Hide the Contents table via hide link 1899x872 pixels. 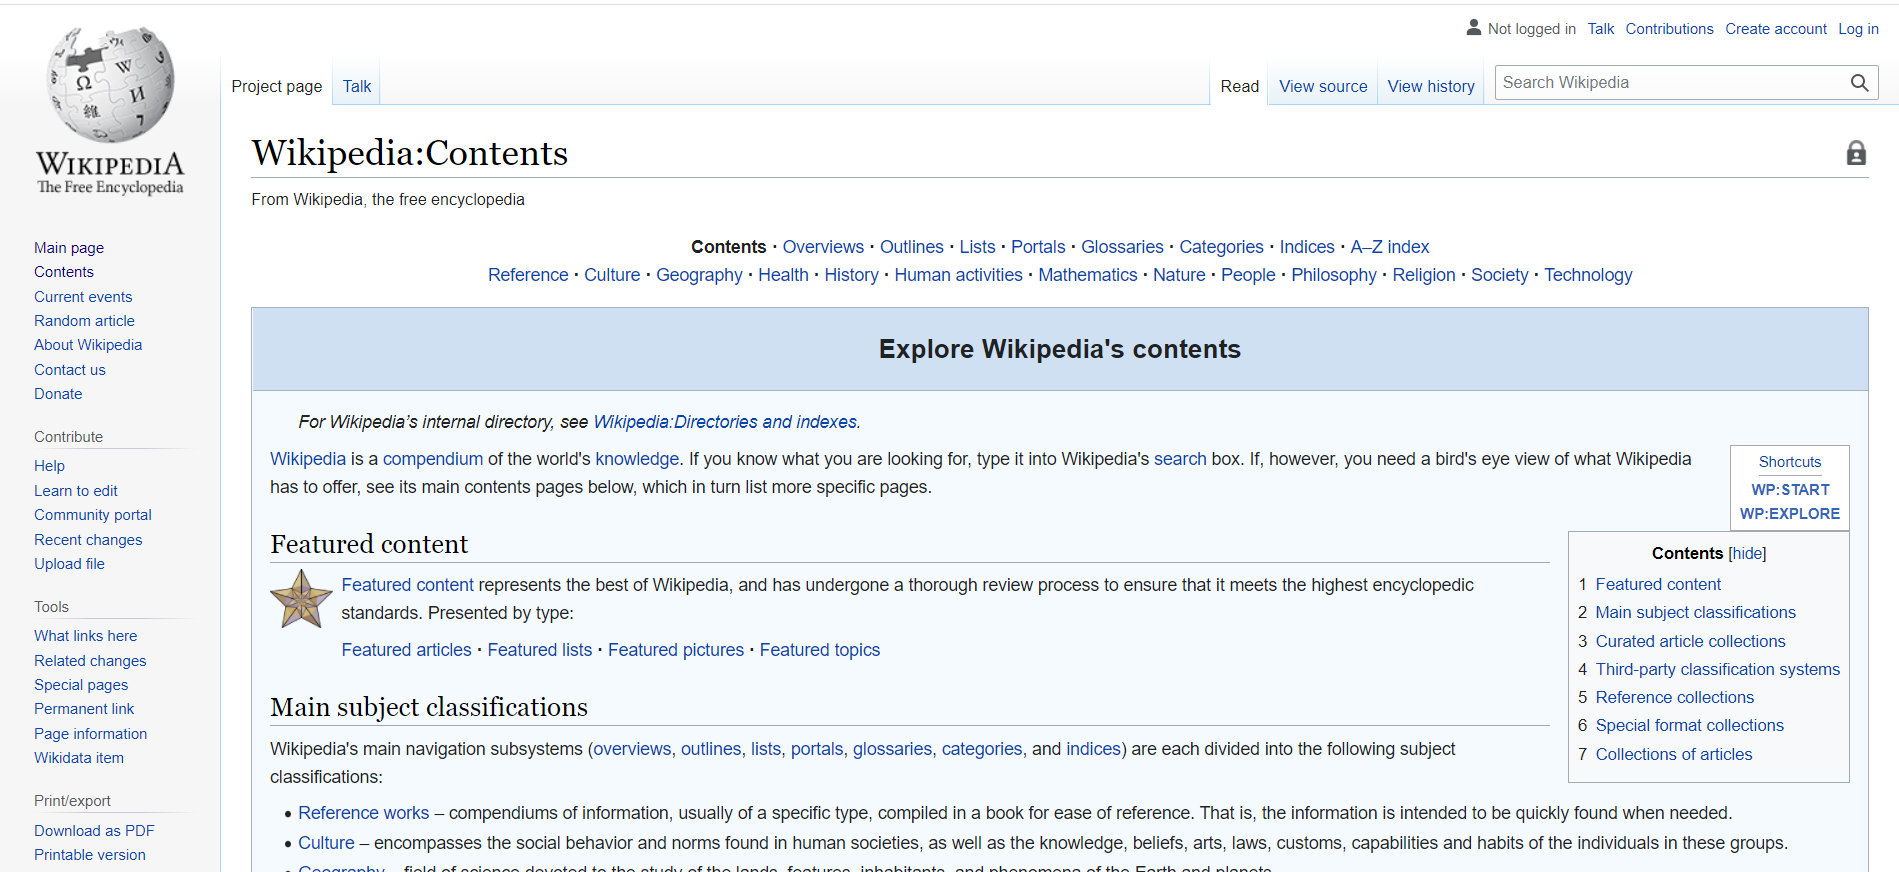(x=1747, y=553)
